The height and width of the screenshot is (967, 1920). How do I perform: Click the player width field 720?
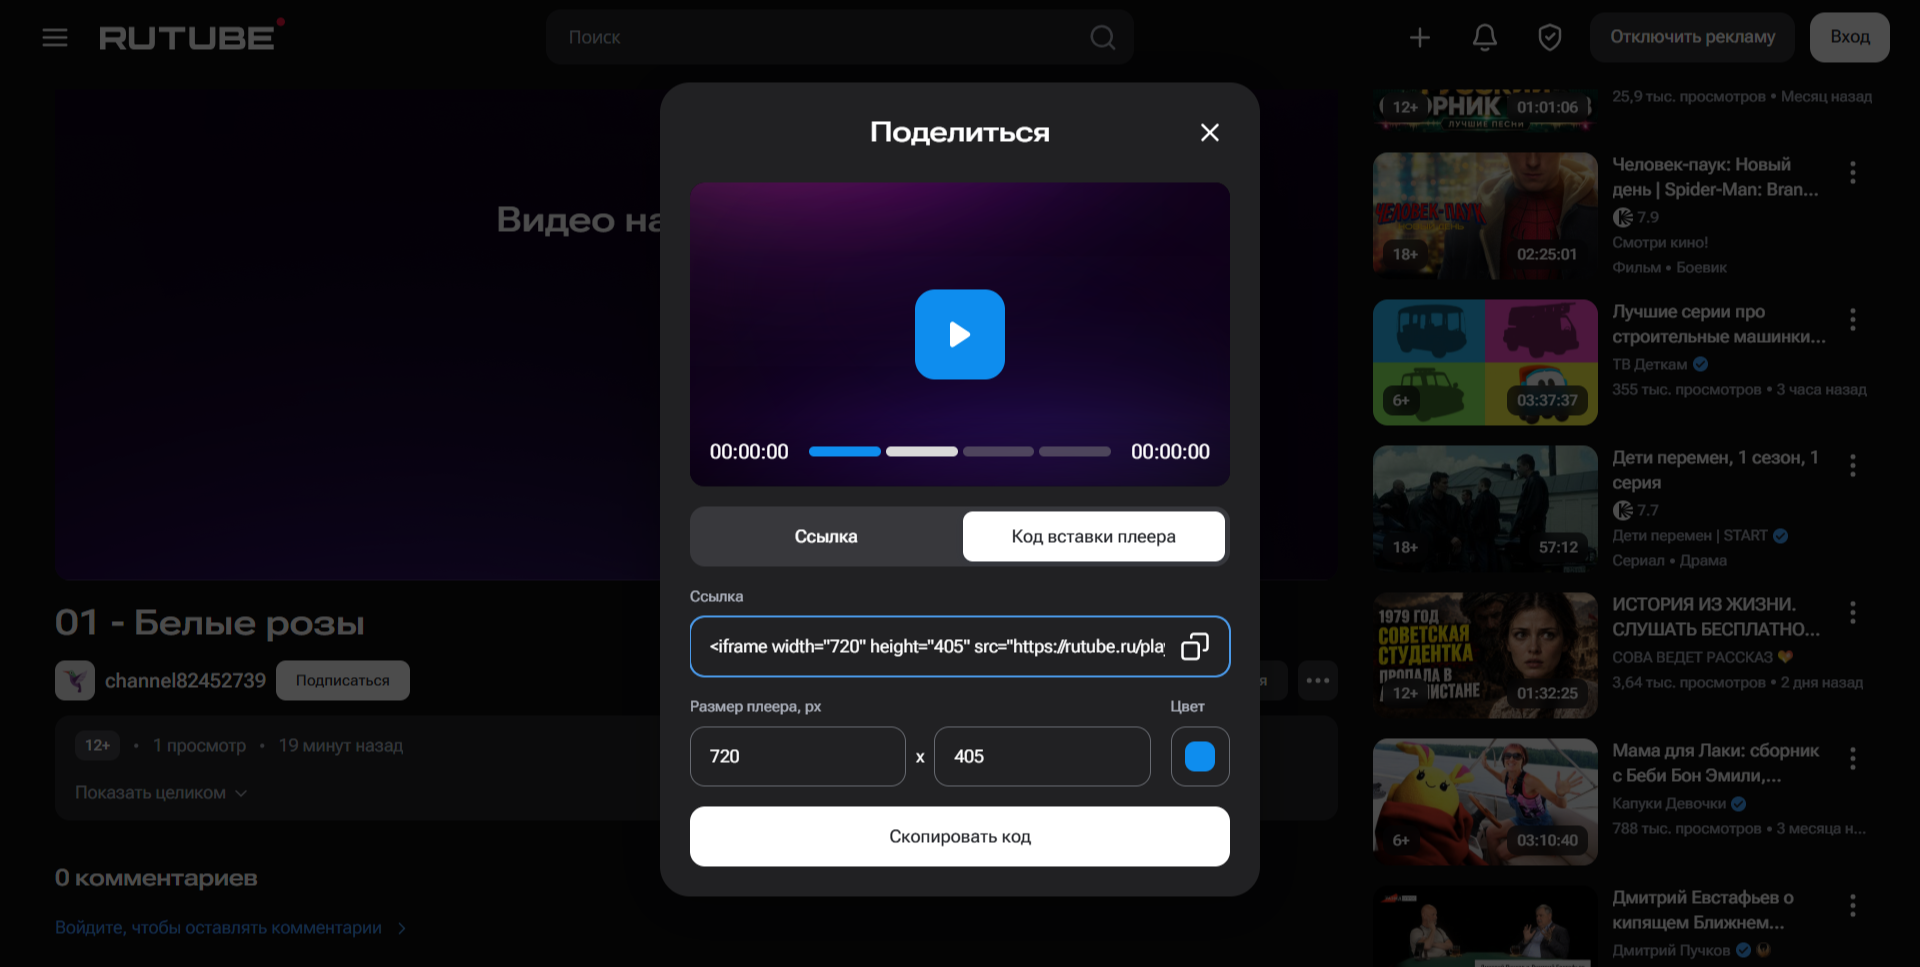pyautogui.click(x=798, y=756)
